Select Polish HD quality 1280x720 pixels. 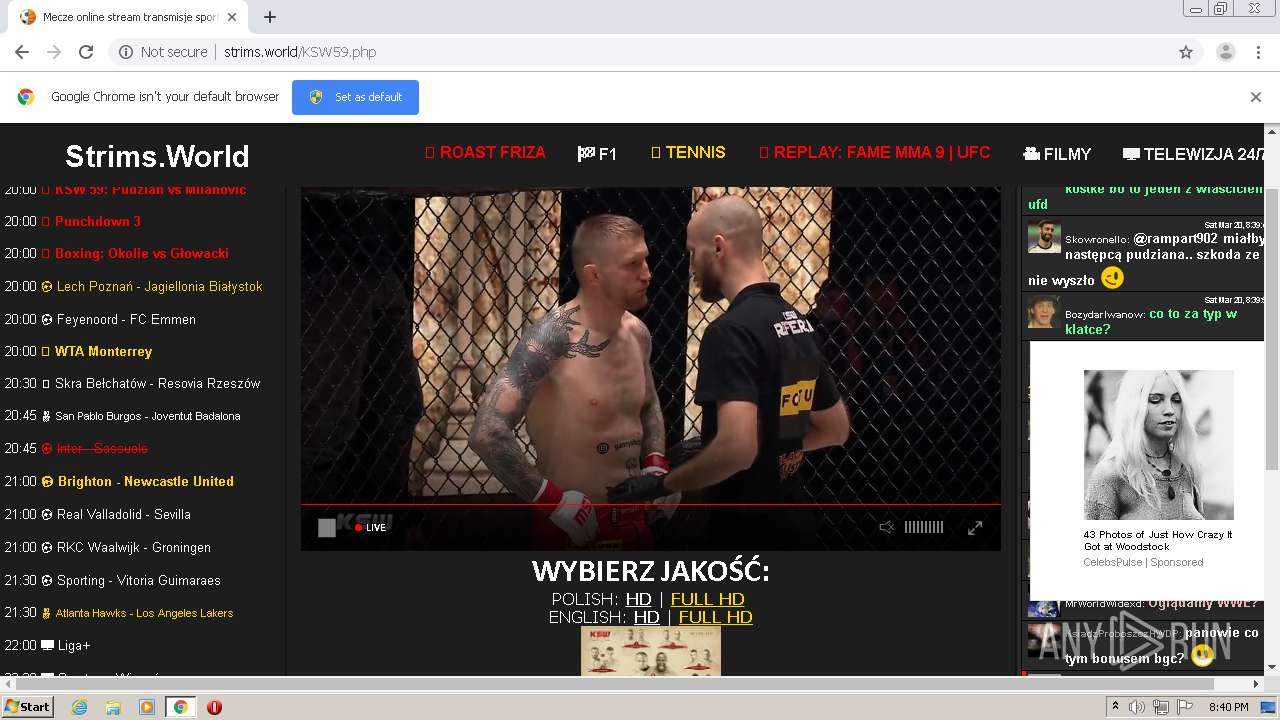[x=638, y=599]
